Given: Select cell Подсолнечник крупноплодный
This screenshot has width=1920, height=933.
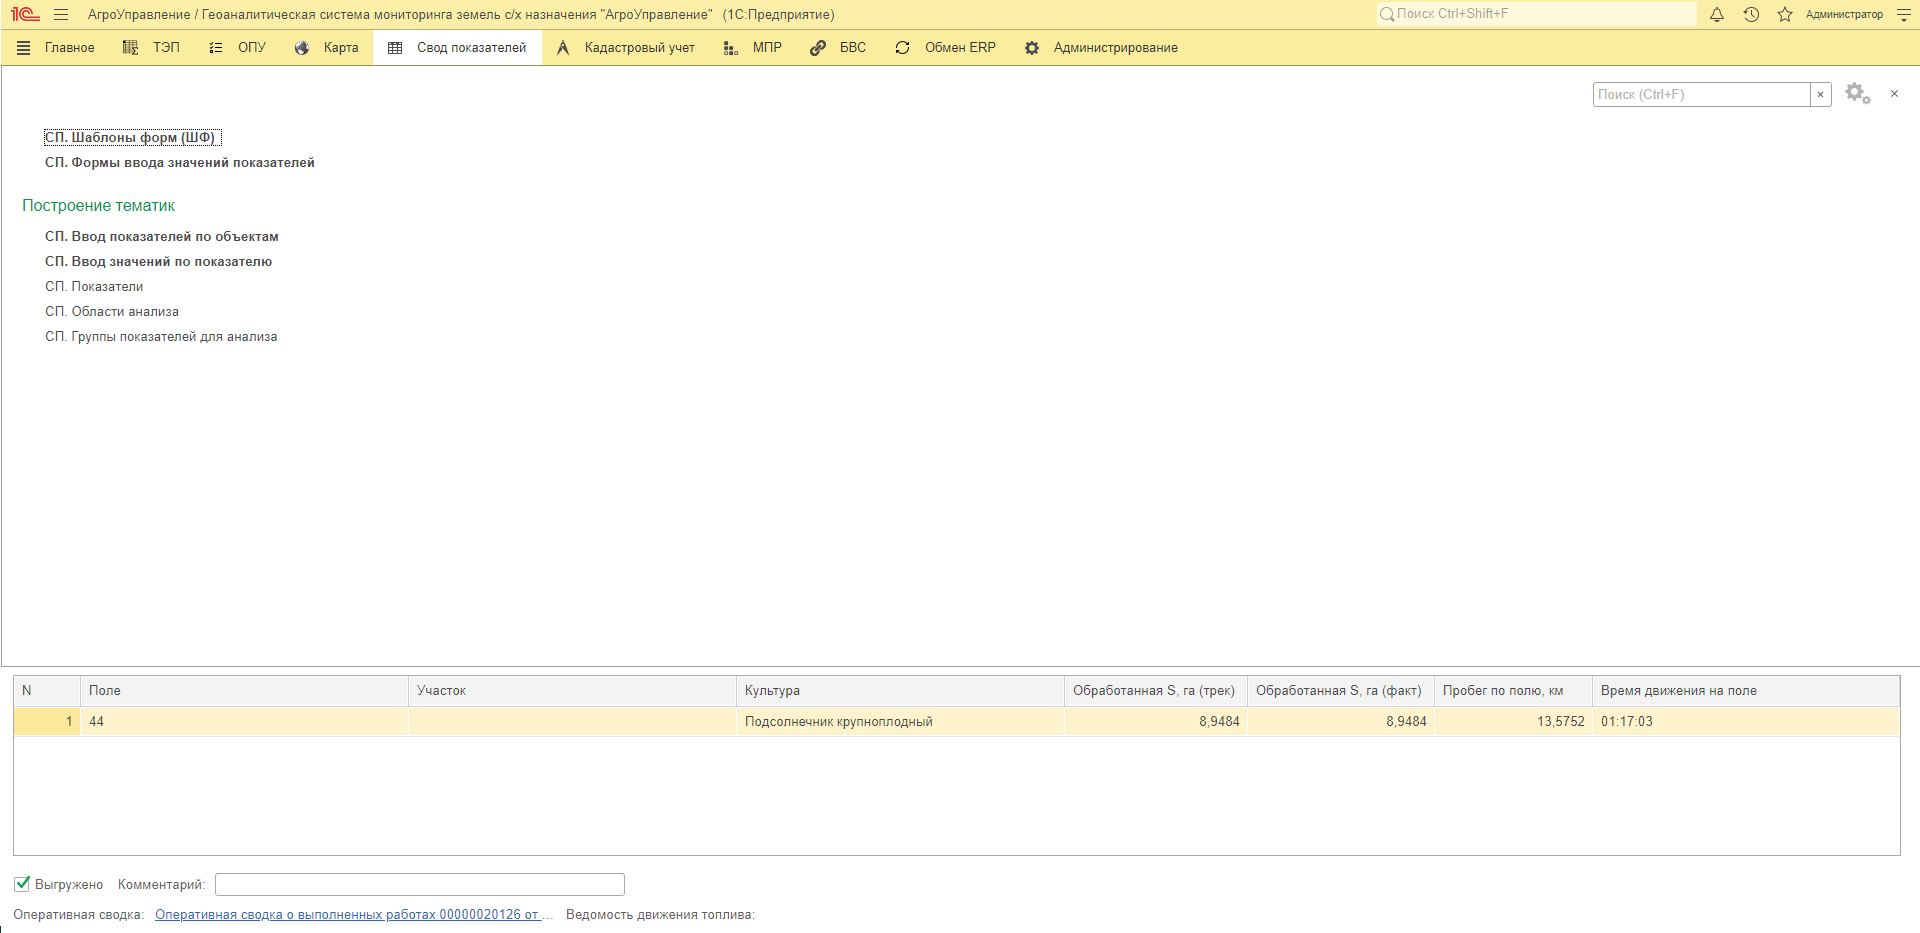Looking at the screenshot, I should click(x=900, y=722).
